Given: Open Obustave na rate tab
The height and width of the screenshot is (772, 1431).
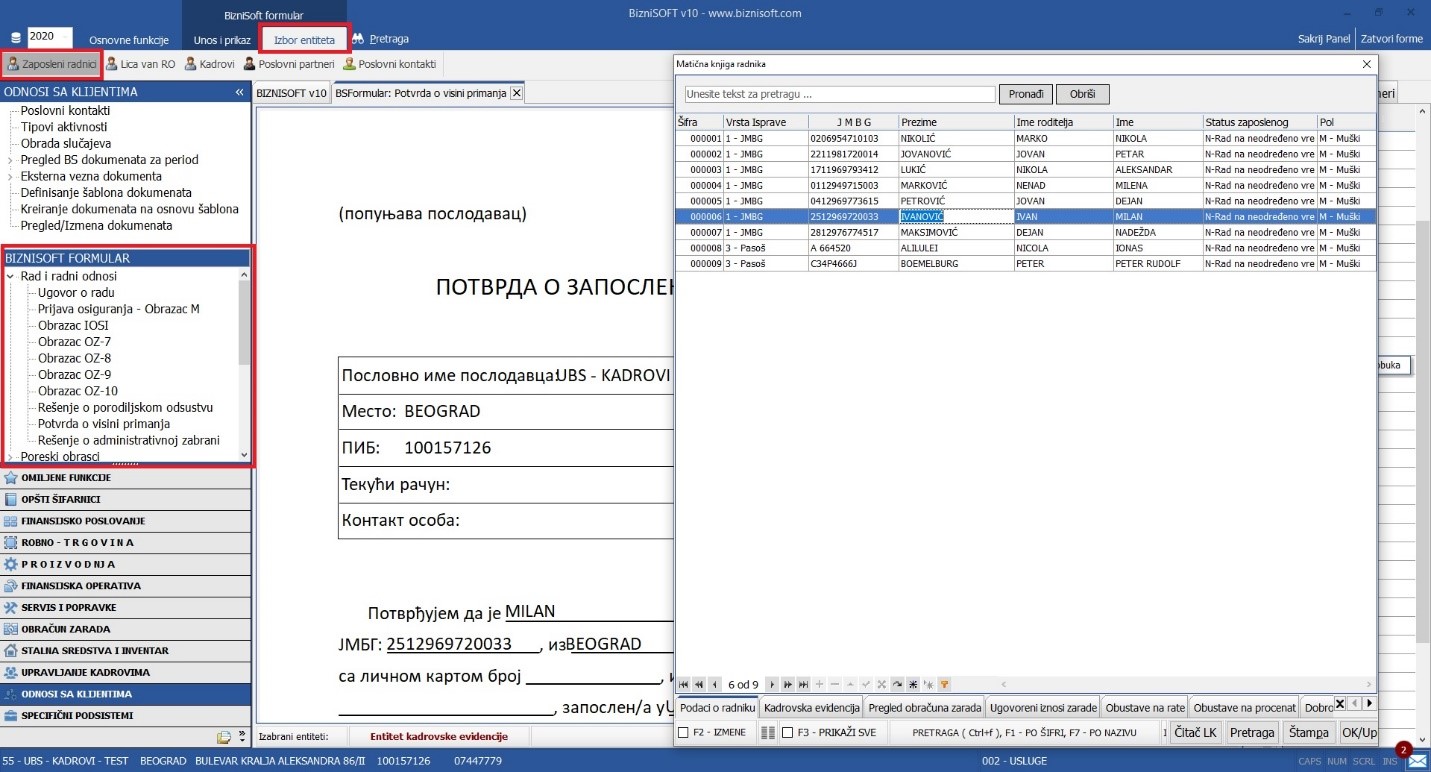Looking at the screenshot, I should click(1145, 708).
